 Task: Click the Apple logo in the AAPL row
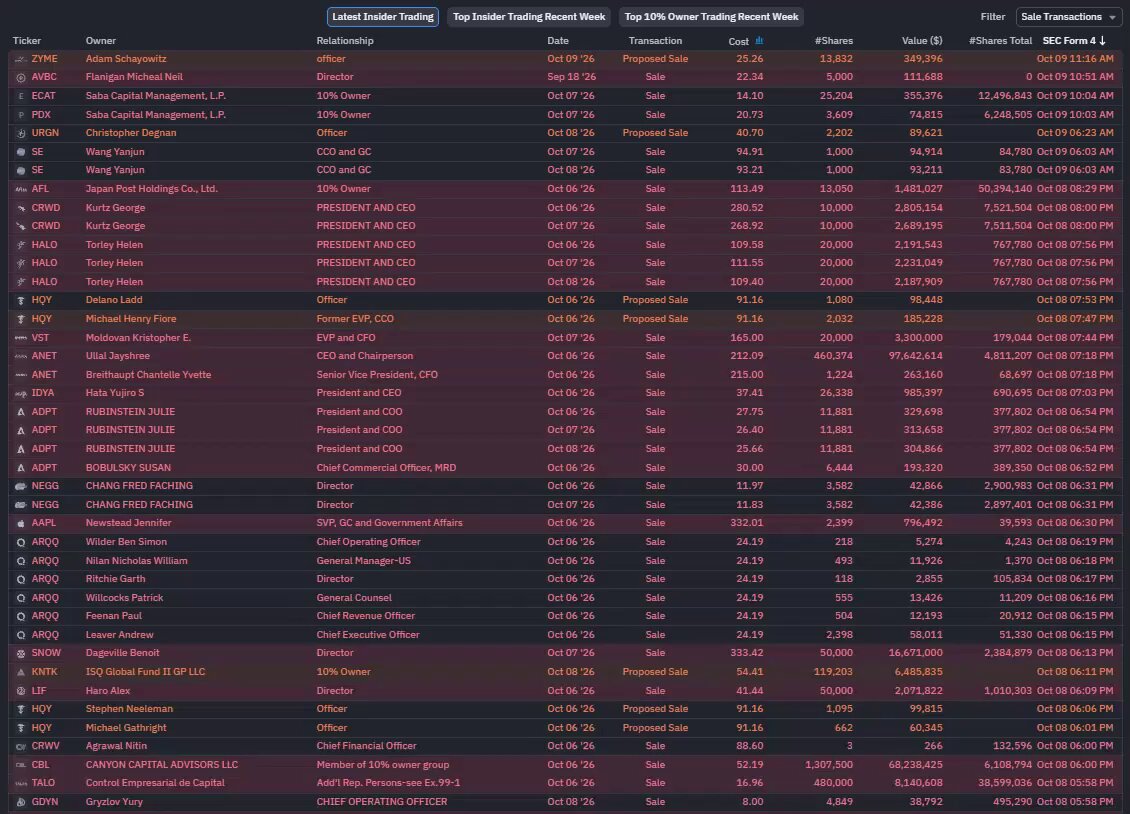pyautogui.click(x=21, y=523)
